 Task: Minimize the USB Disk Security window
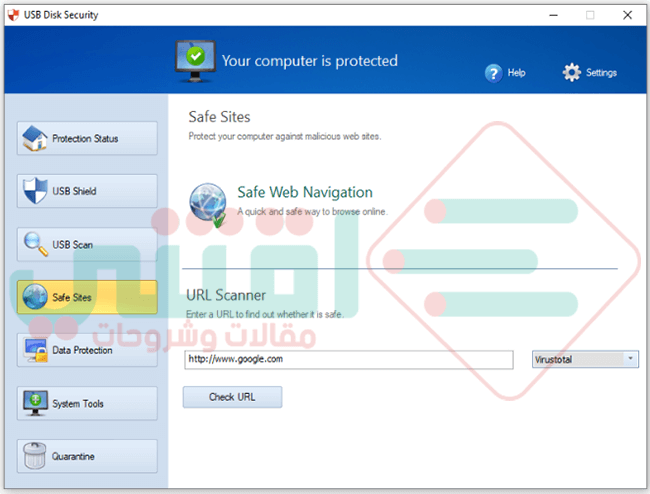pyautogui.click(x=553, y=15)
